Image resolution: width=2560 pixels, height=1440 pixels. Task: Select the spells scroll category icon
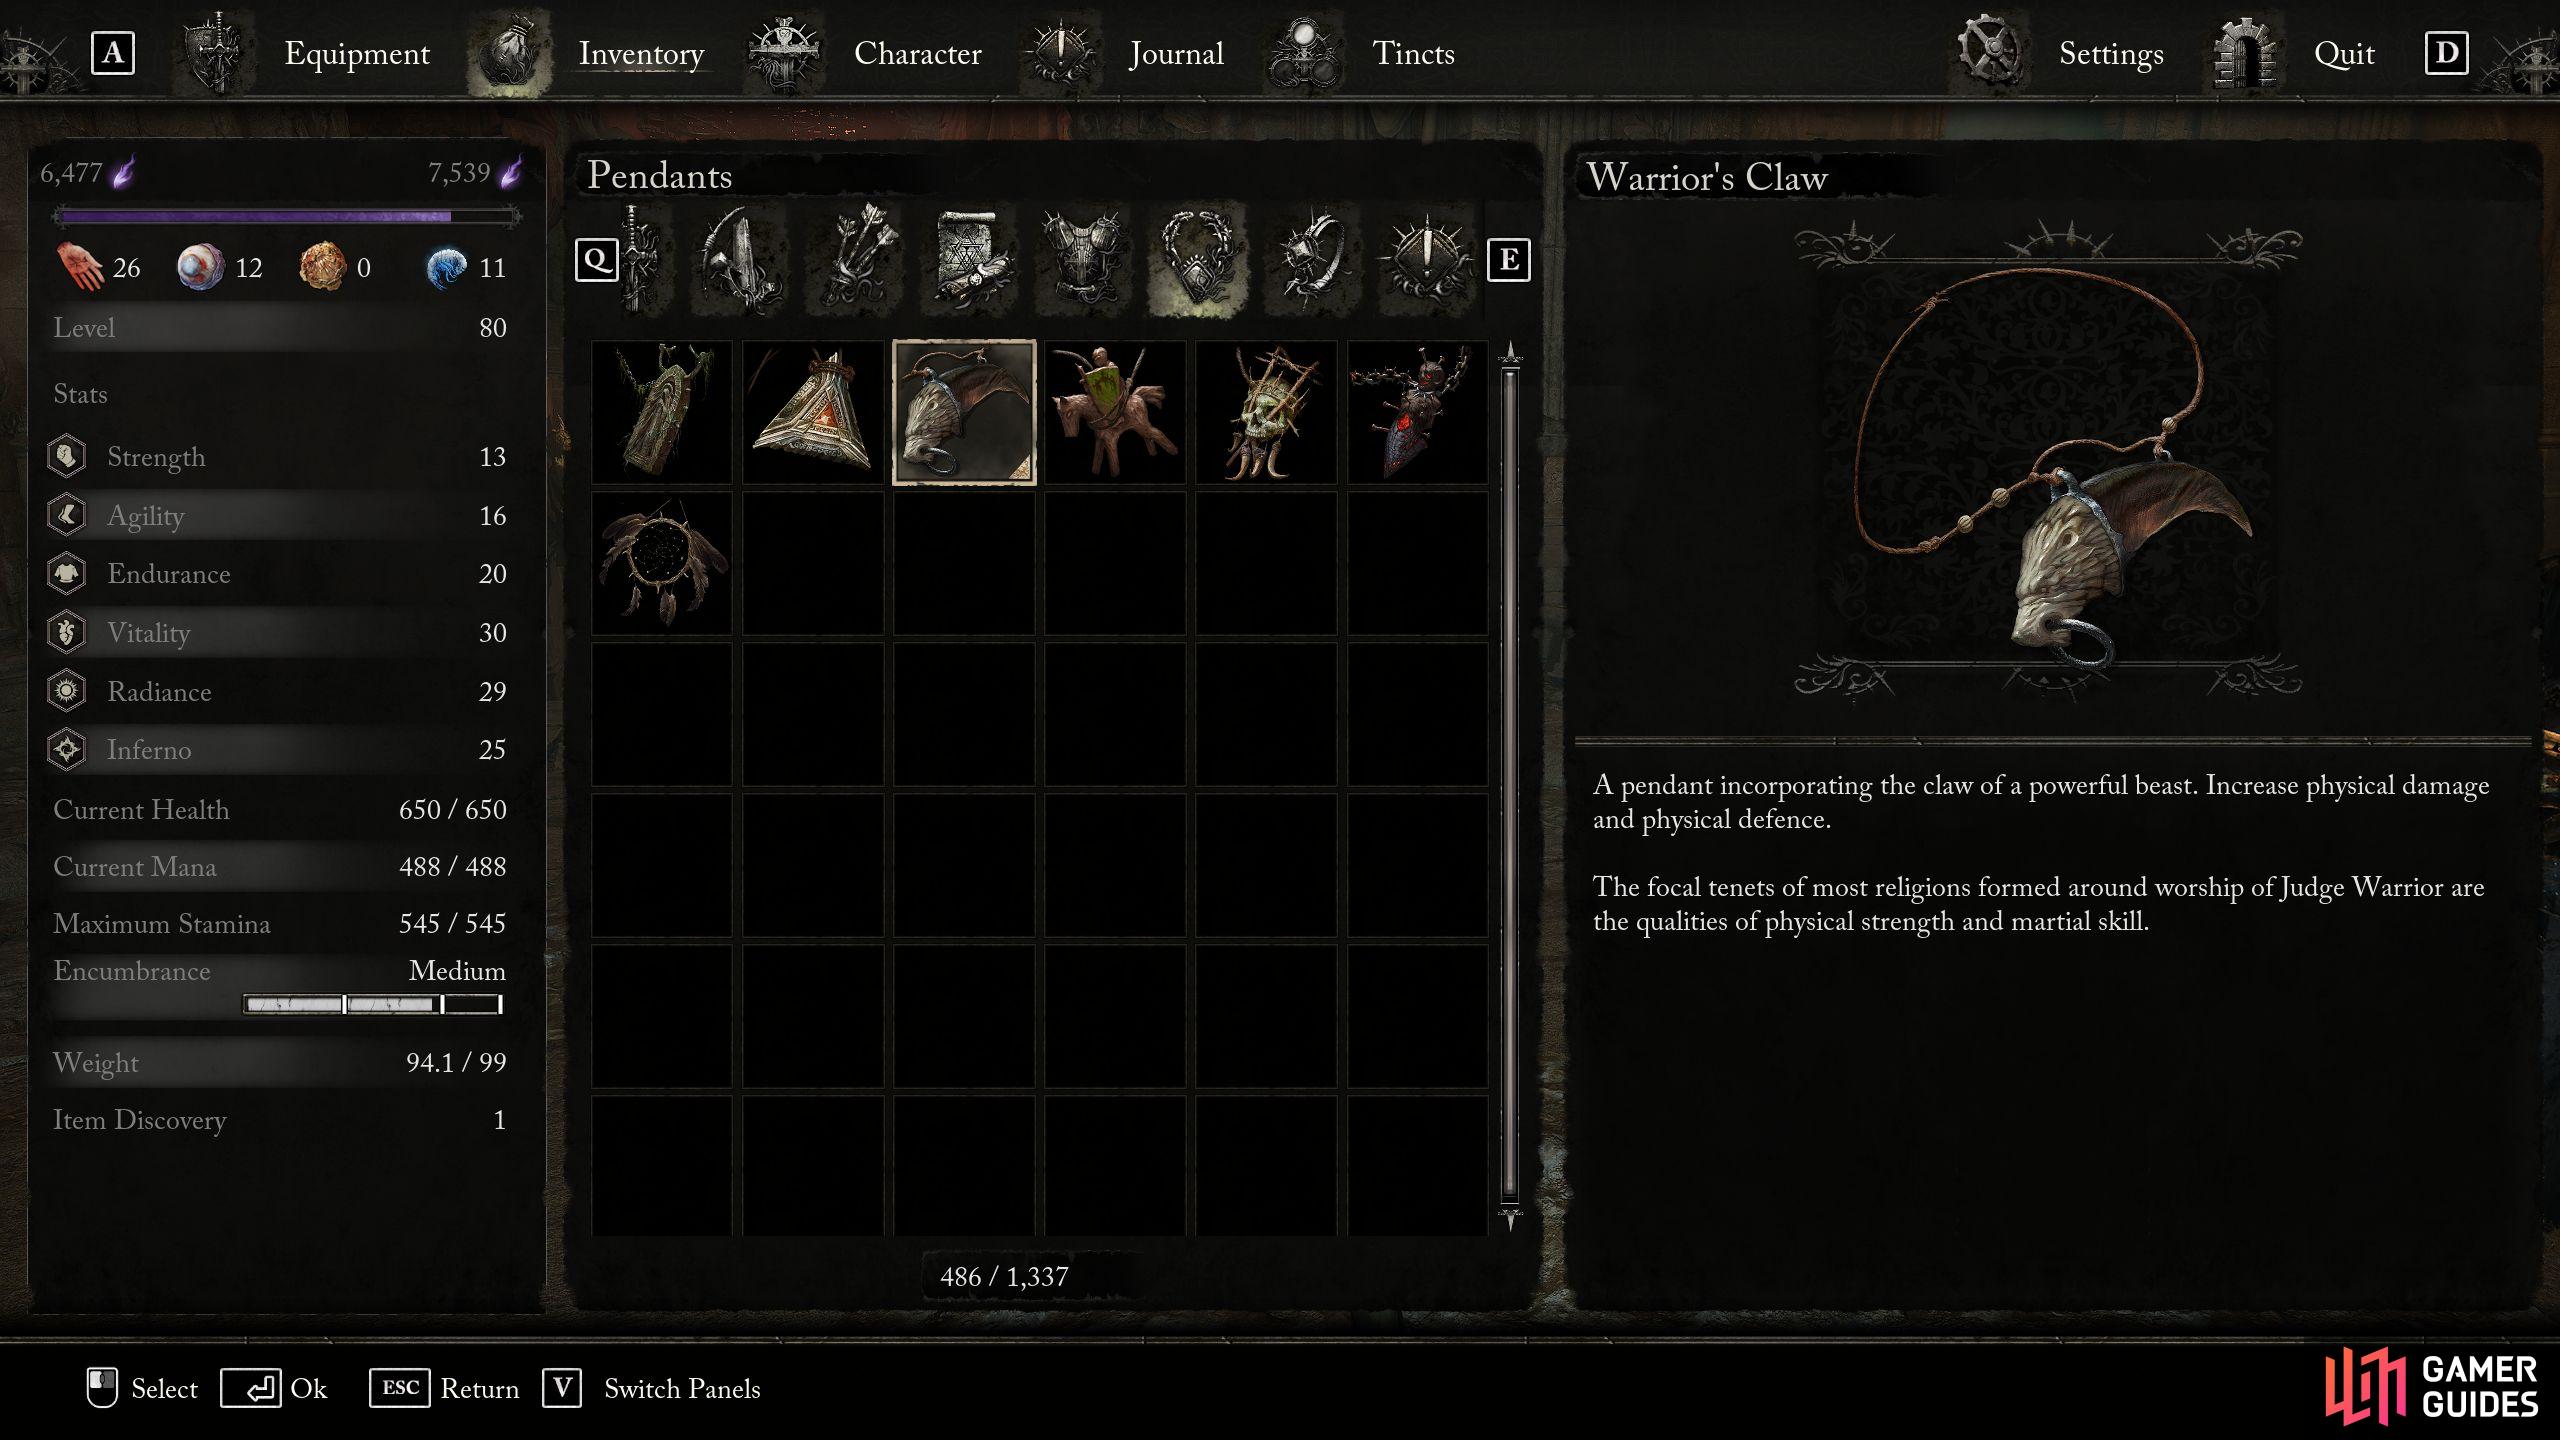click(970, 260)
